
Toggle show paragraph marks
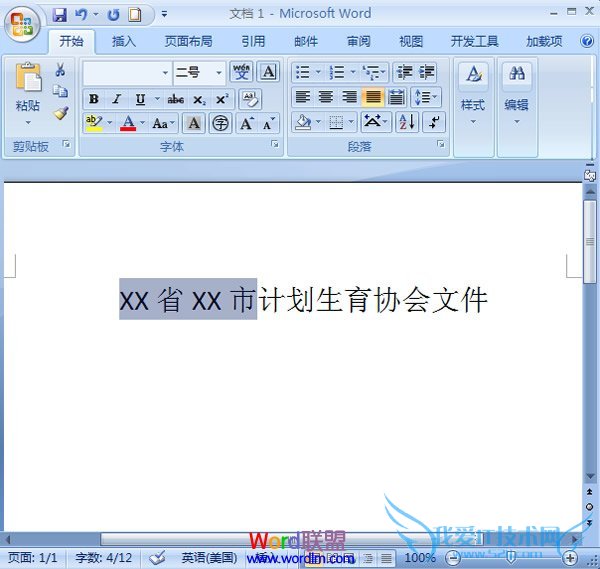pos(434,122)
